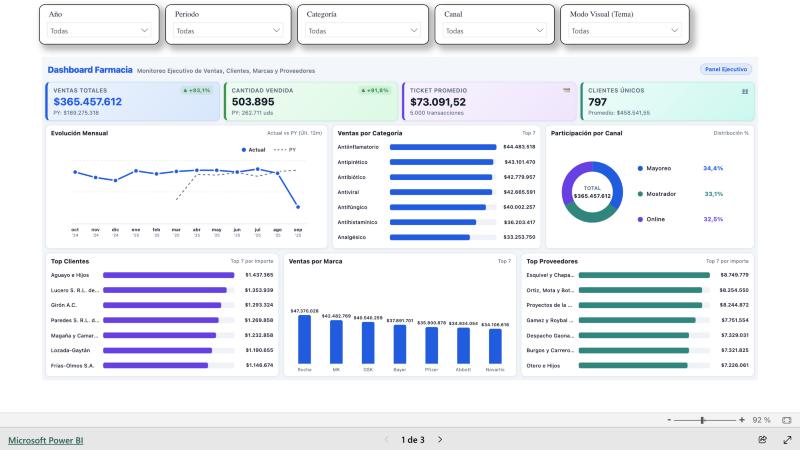Select the Aguayo e Hijos client bar

(x=168, y=275)
